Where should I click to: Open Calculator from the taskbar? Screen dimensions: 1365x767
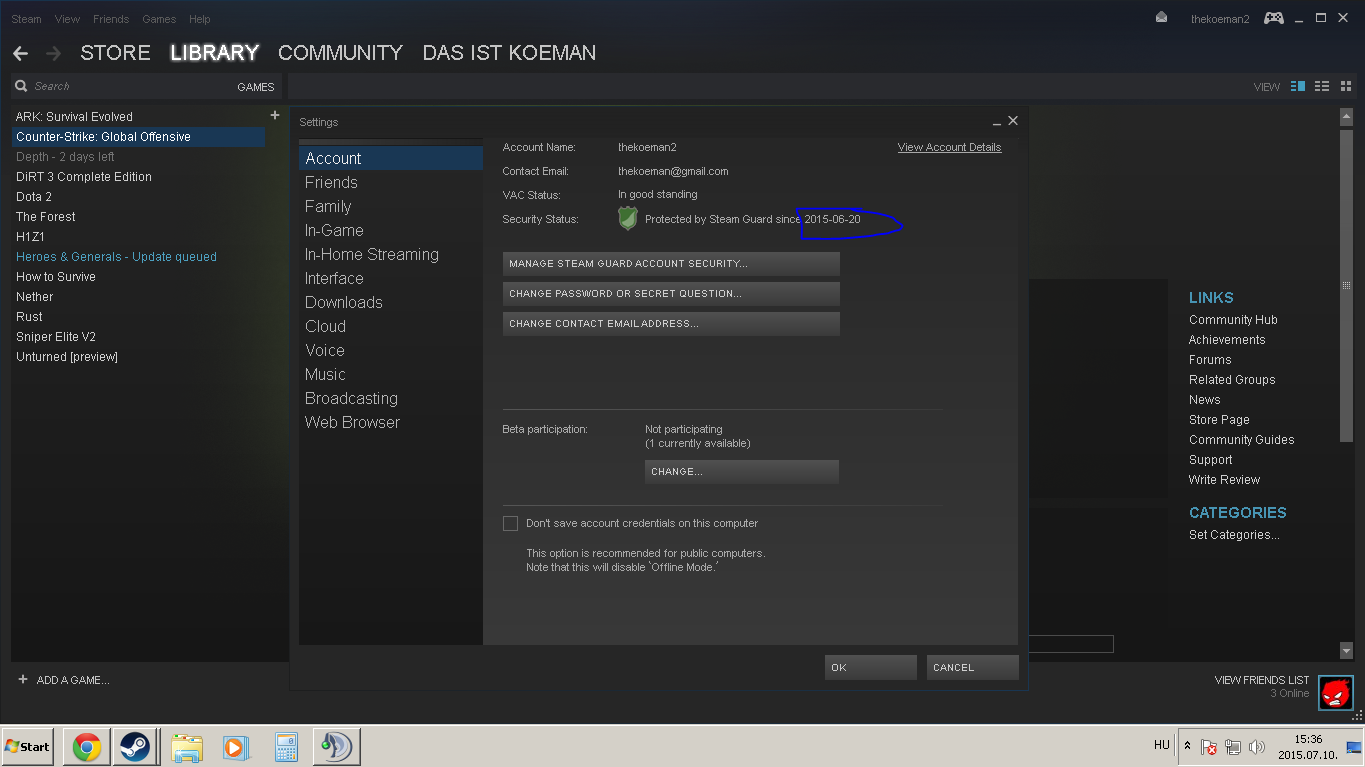click(286, 747)
